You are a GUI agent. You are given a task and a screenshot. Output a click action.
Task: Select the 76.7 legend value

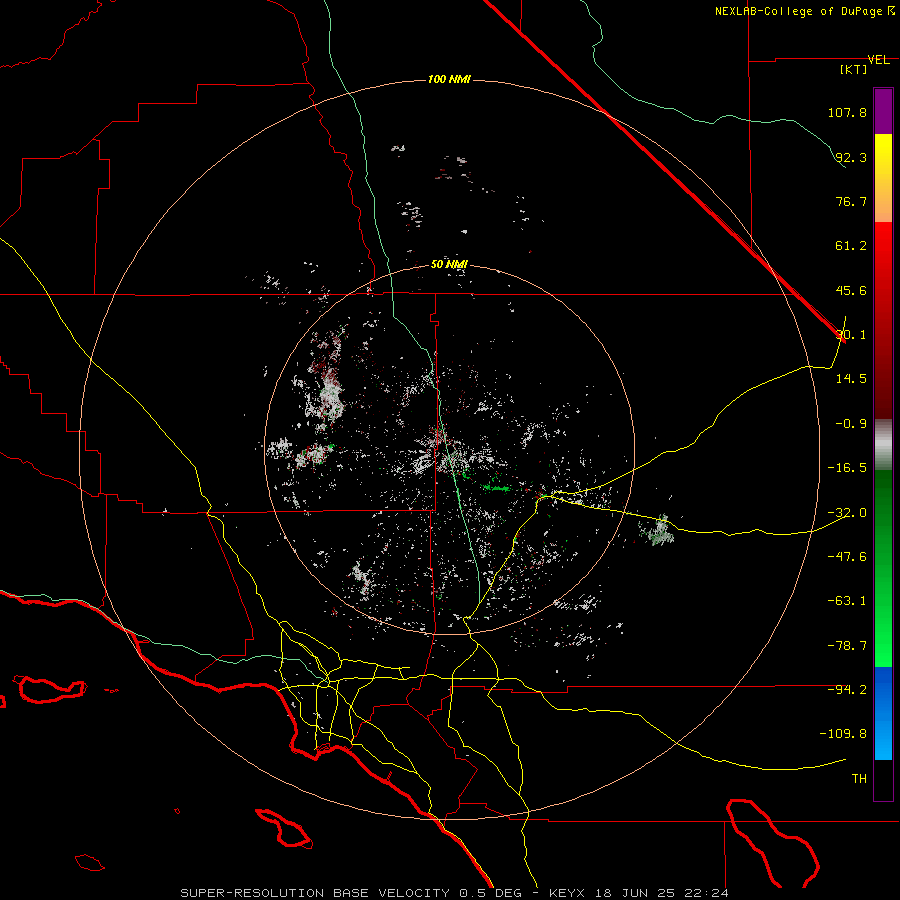pyautogui.click(x=851, y=201)
